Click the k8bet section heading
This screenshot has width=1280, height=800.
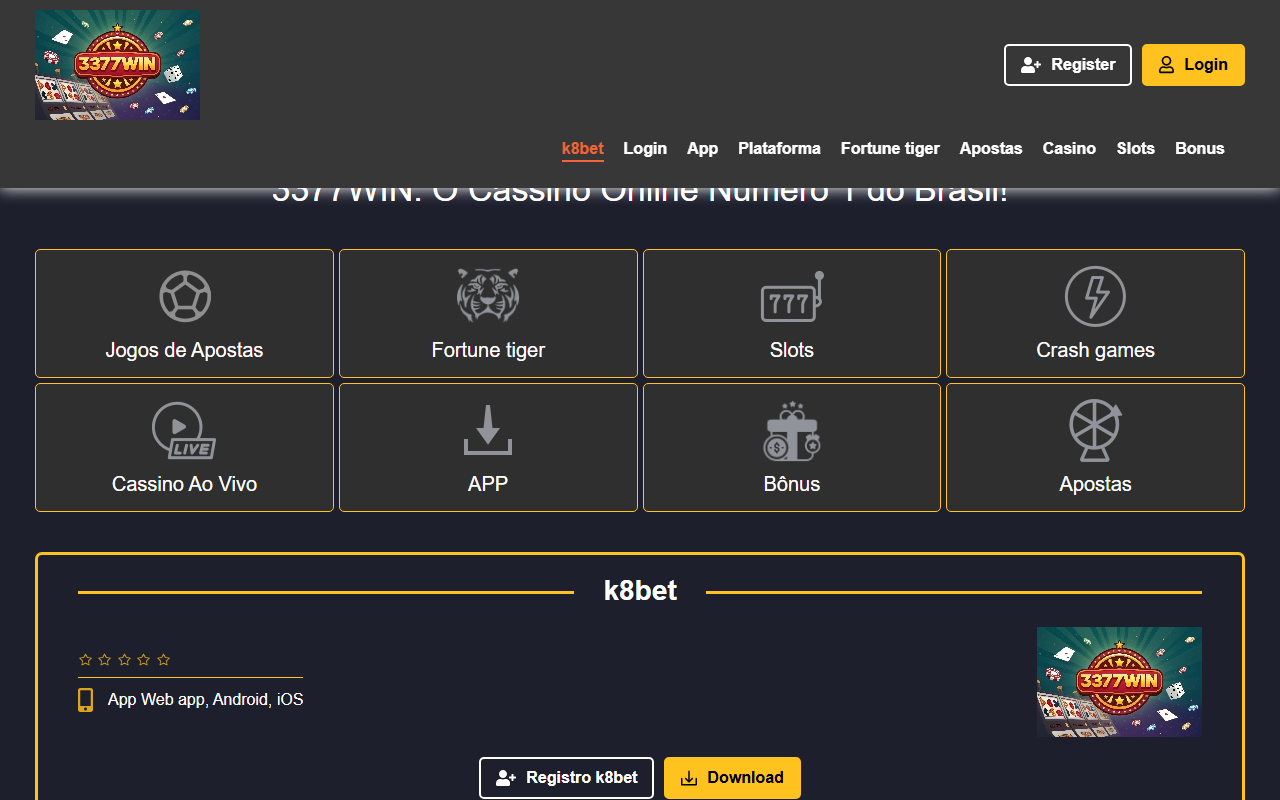pyautogui.click(x=640, y=591)
